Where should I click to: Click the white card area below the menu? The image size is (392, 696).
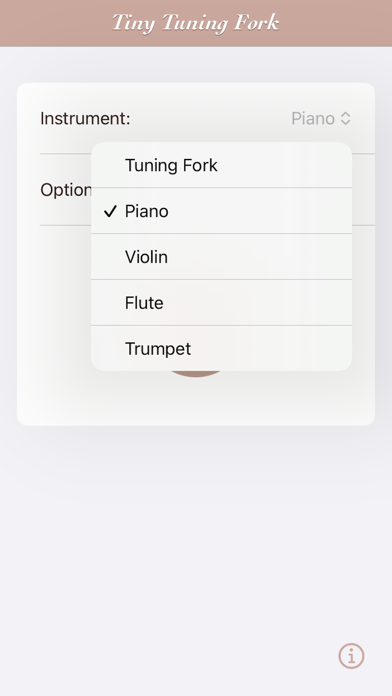(x=196, y=399)
